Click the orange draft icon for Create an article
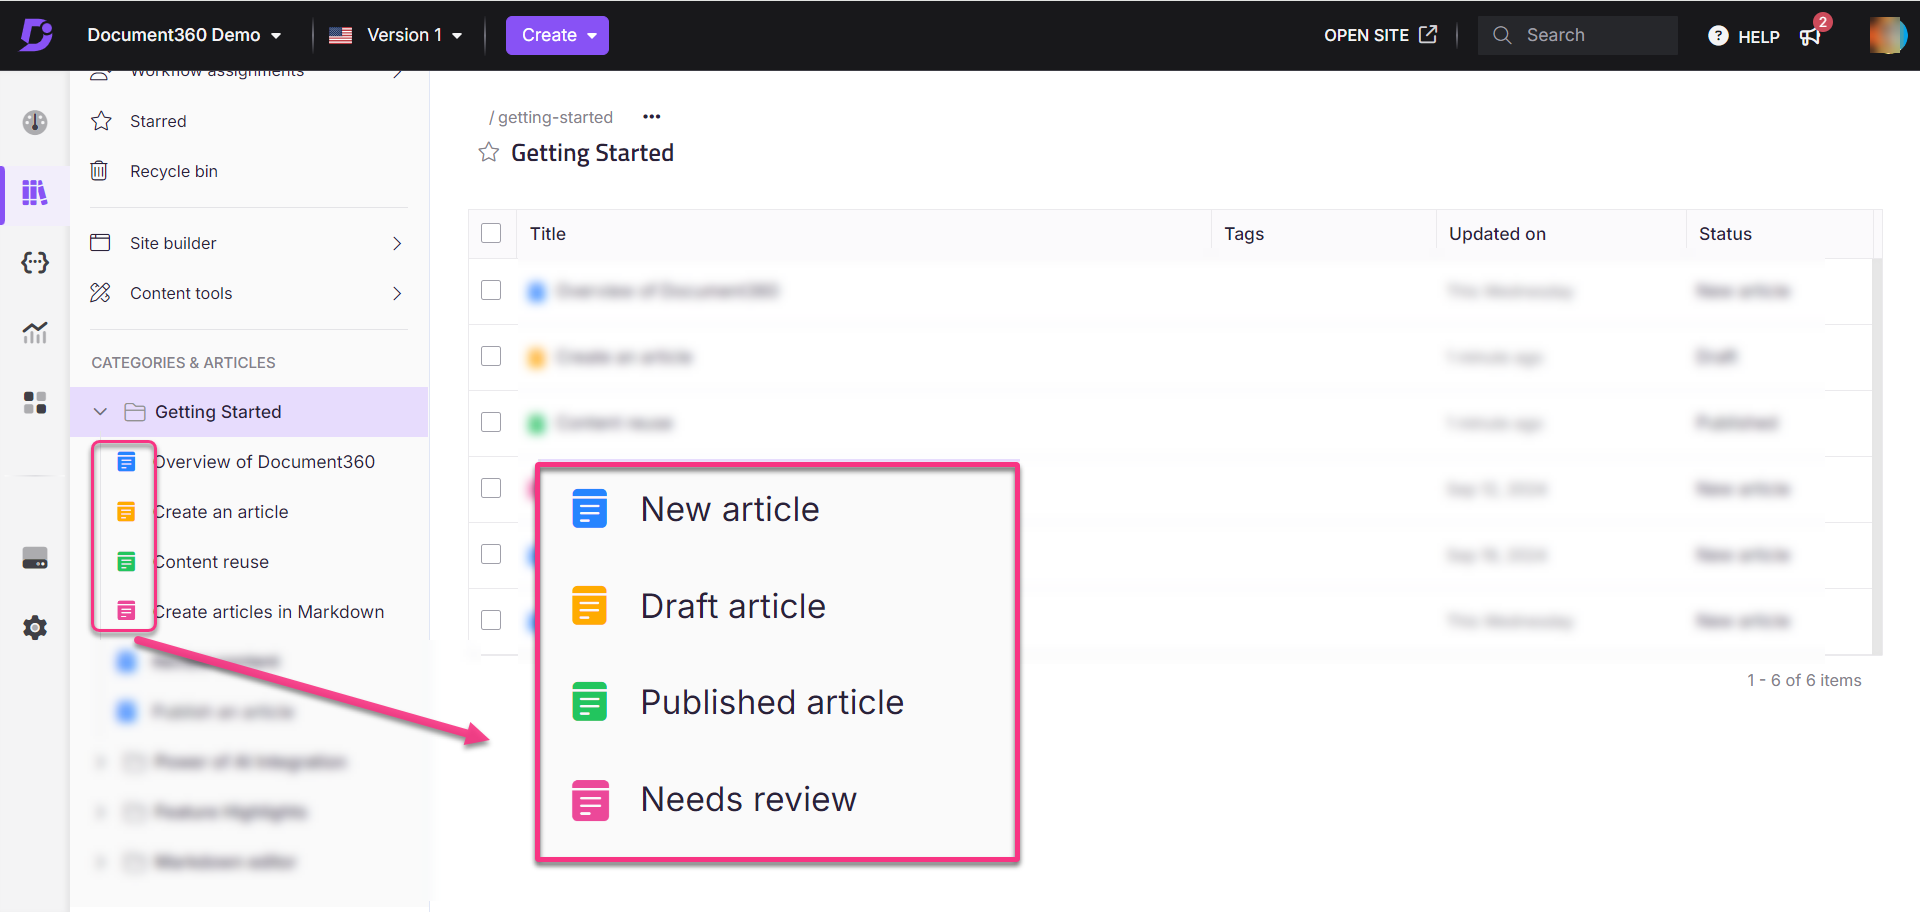Image resolution: width=1920 pixels, height=912 pixels. click(x=126, y=512)
